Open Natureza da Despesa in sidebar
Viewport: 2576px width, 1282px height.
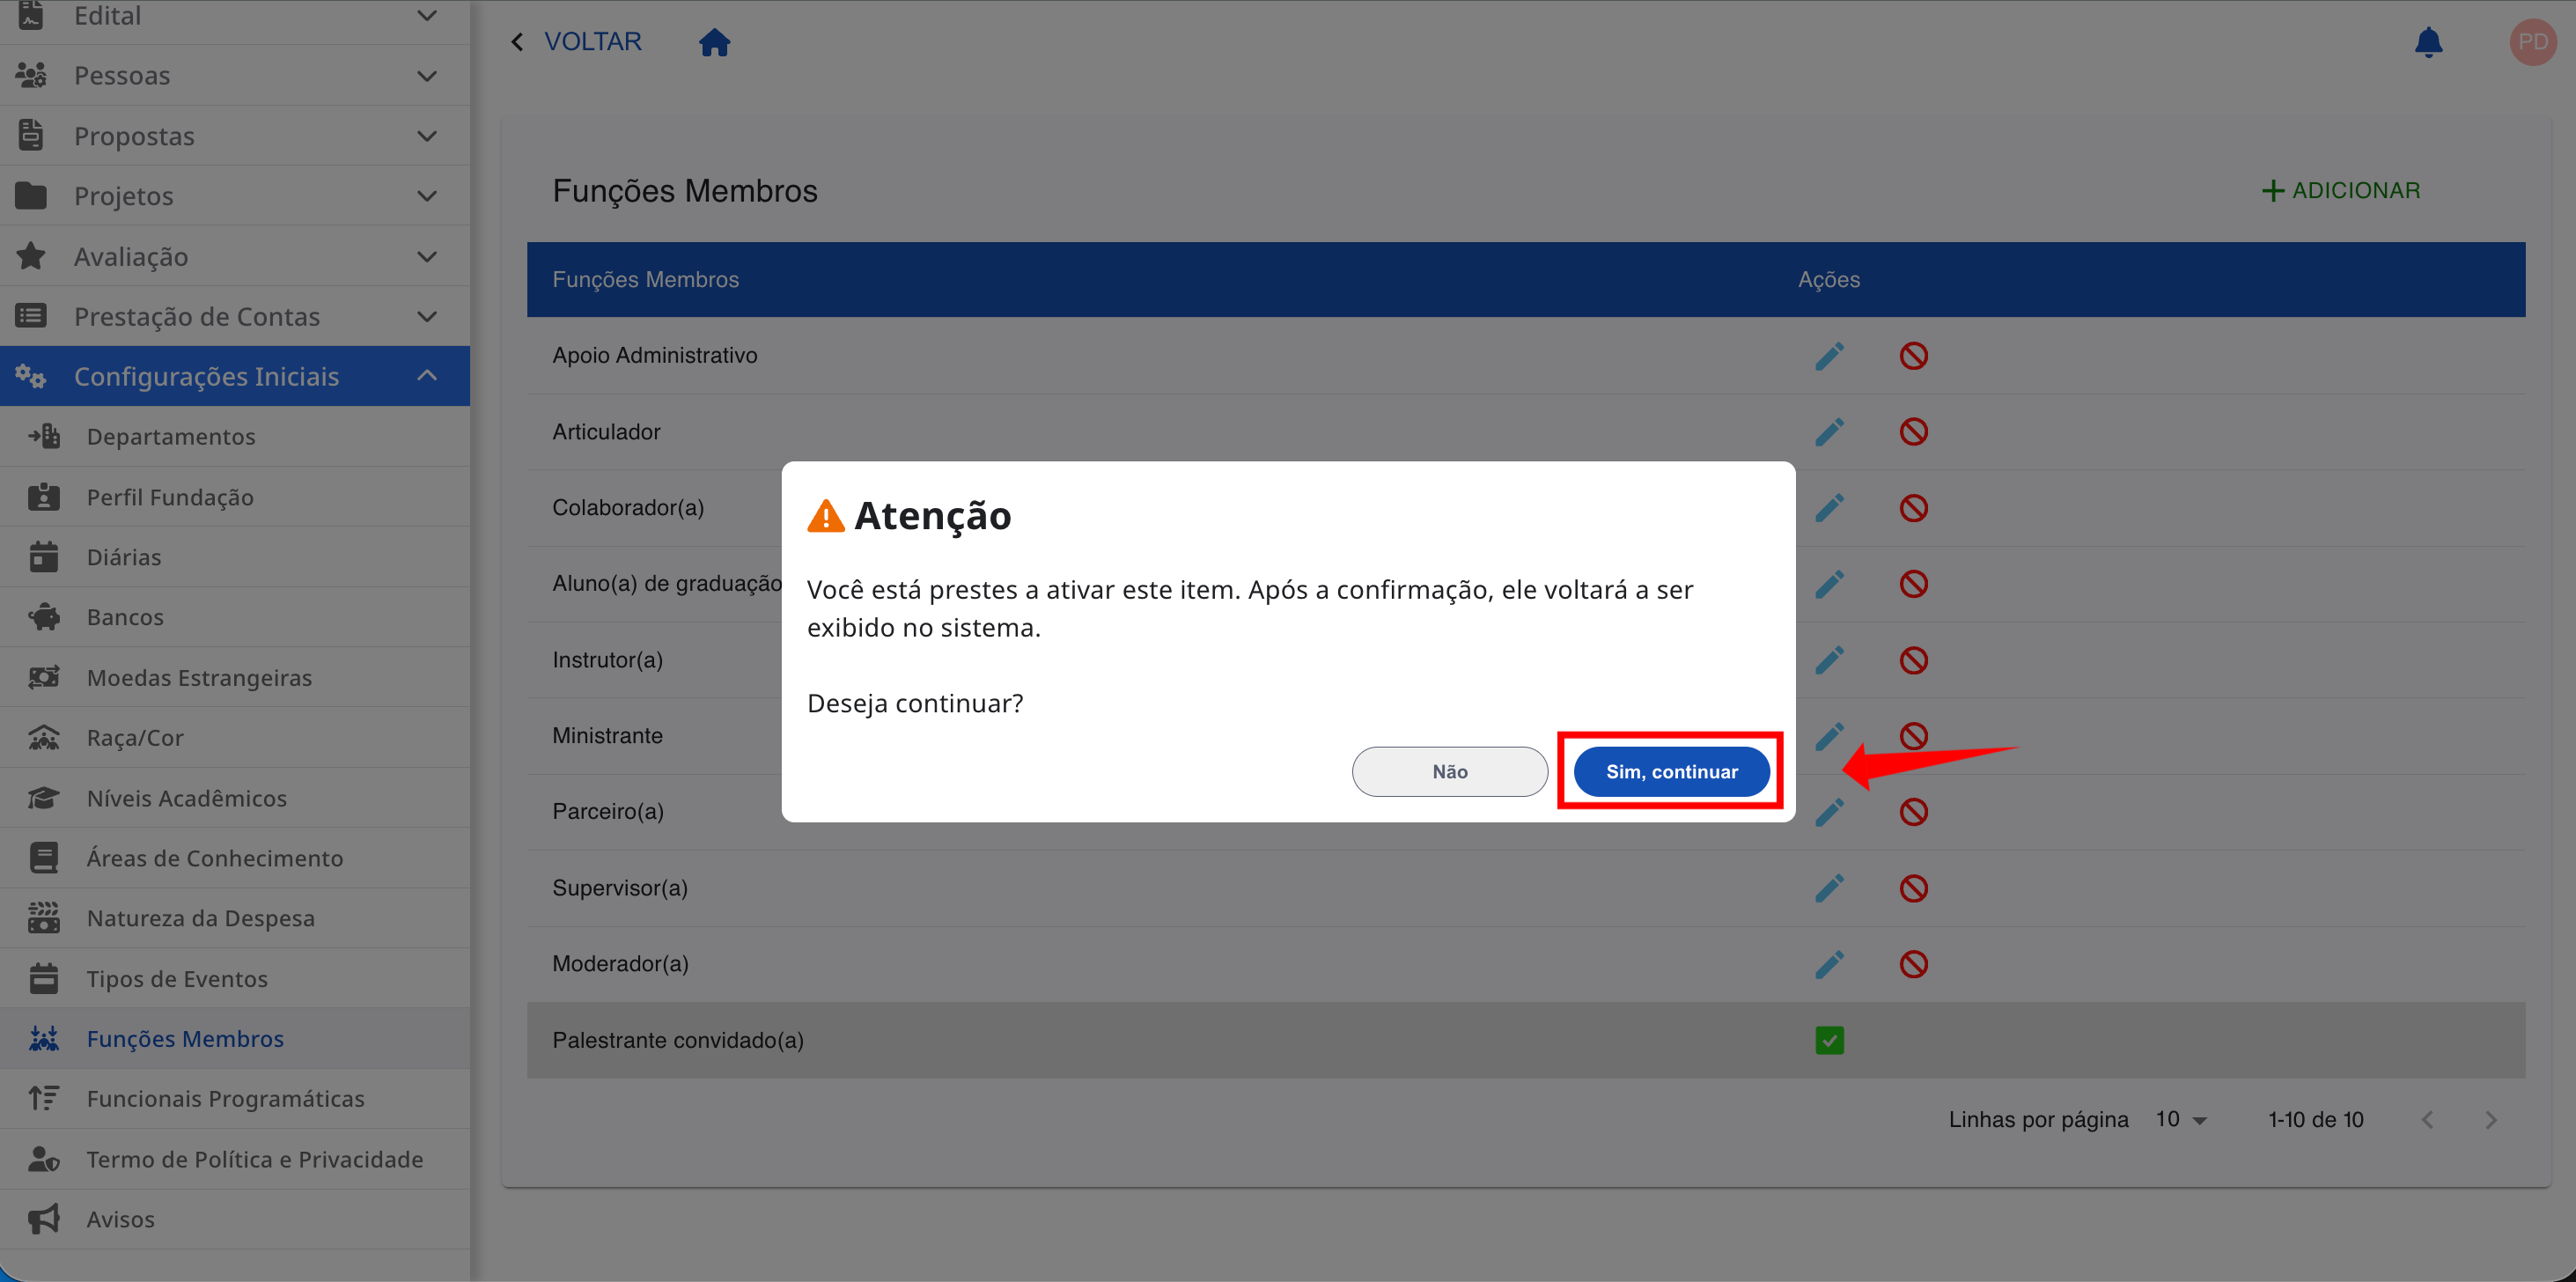(235, 918)
